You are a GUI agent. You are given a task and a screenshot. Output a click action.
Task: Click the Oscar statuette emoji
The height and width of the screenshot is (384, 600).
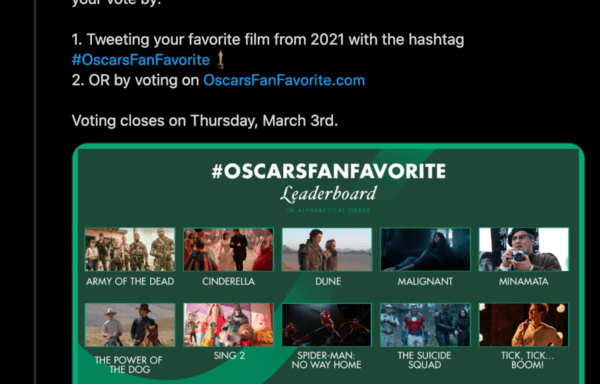pyautogui.click(x=220, y=60)
